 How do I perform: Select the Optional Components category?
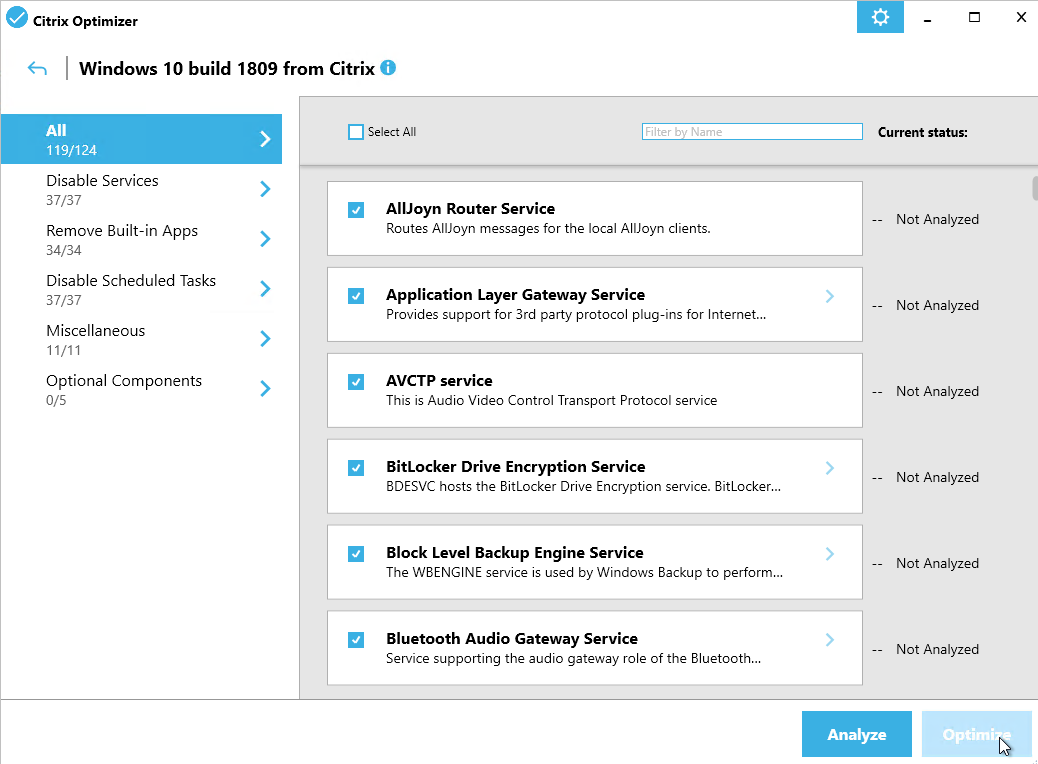click(x=141, y=389)
